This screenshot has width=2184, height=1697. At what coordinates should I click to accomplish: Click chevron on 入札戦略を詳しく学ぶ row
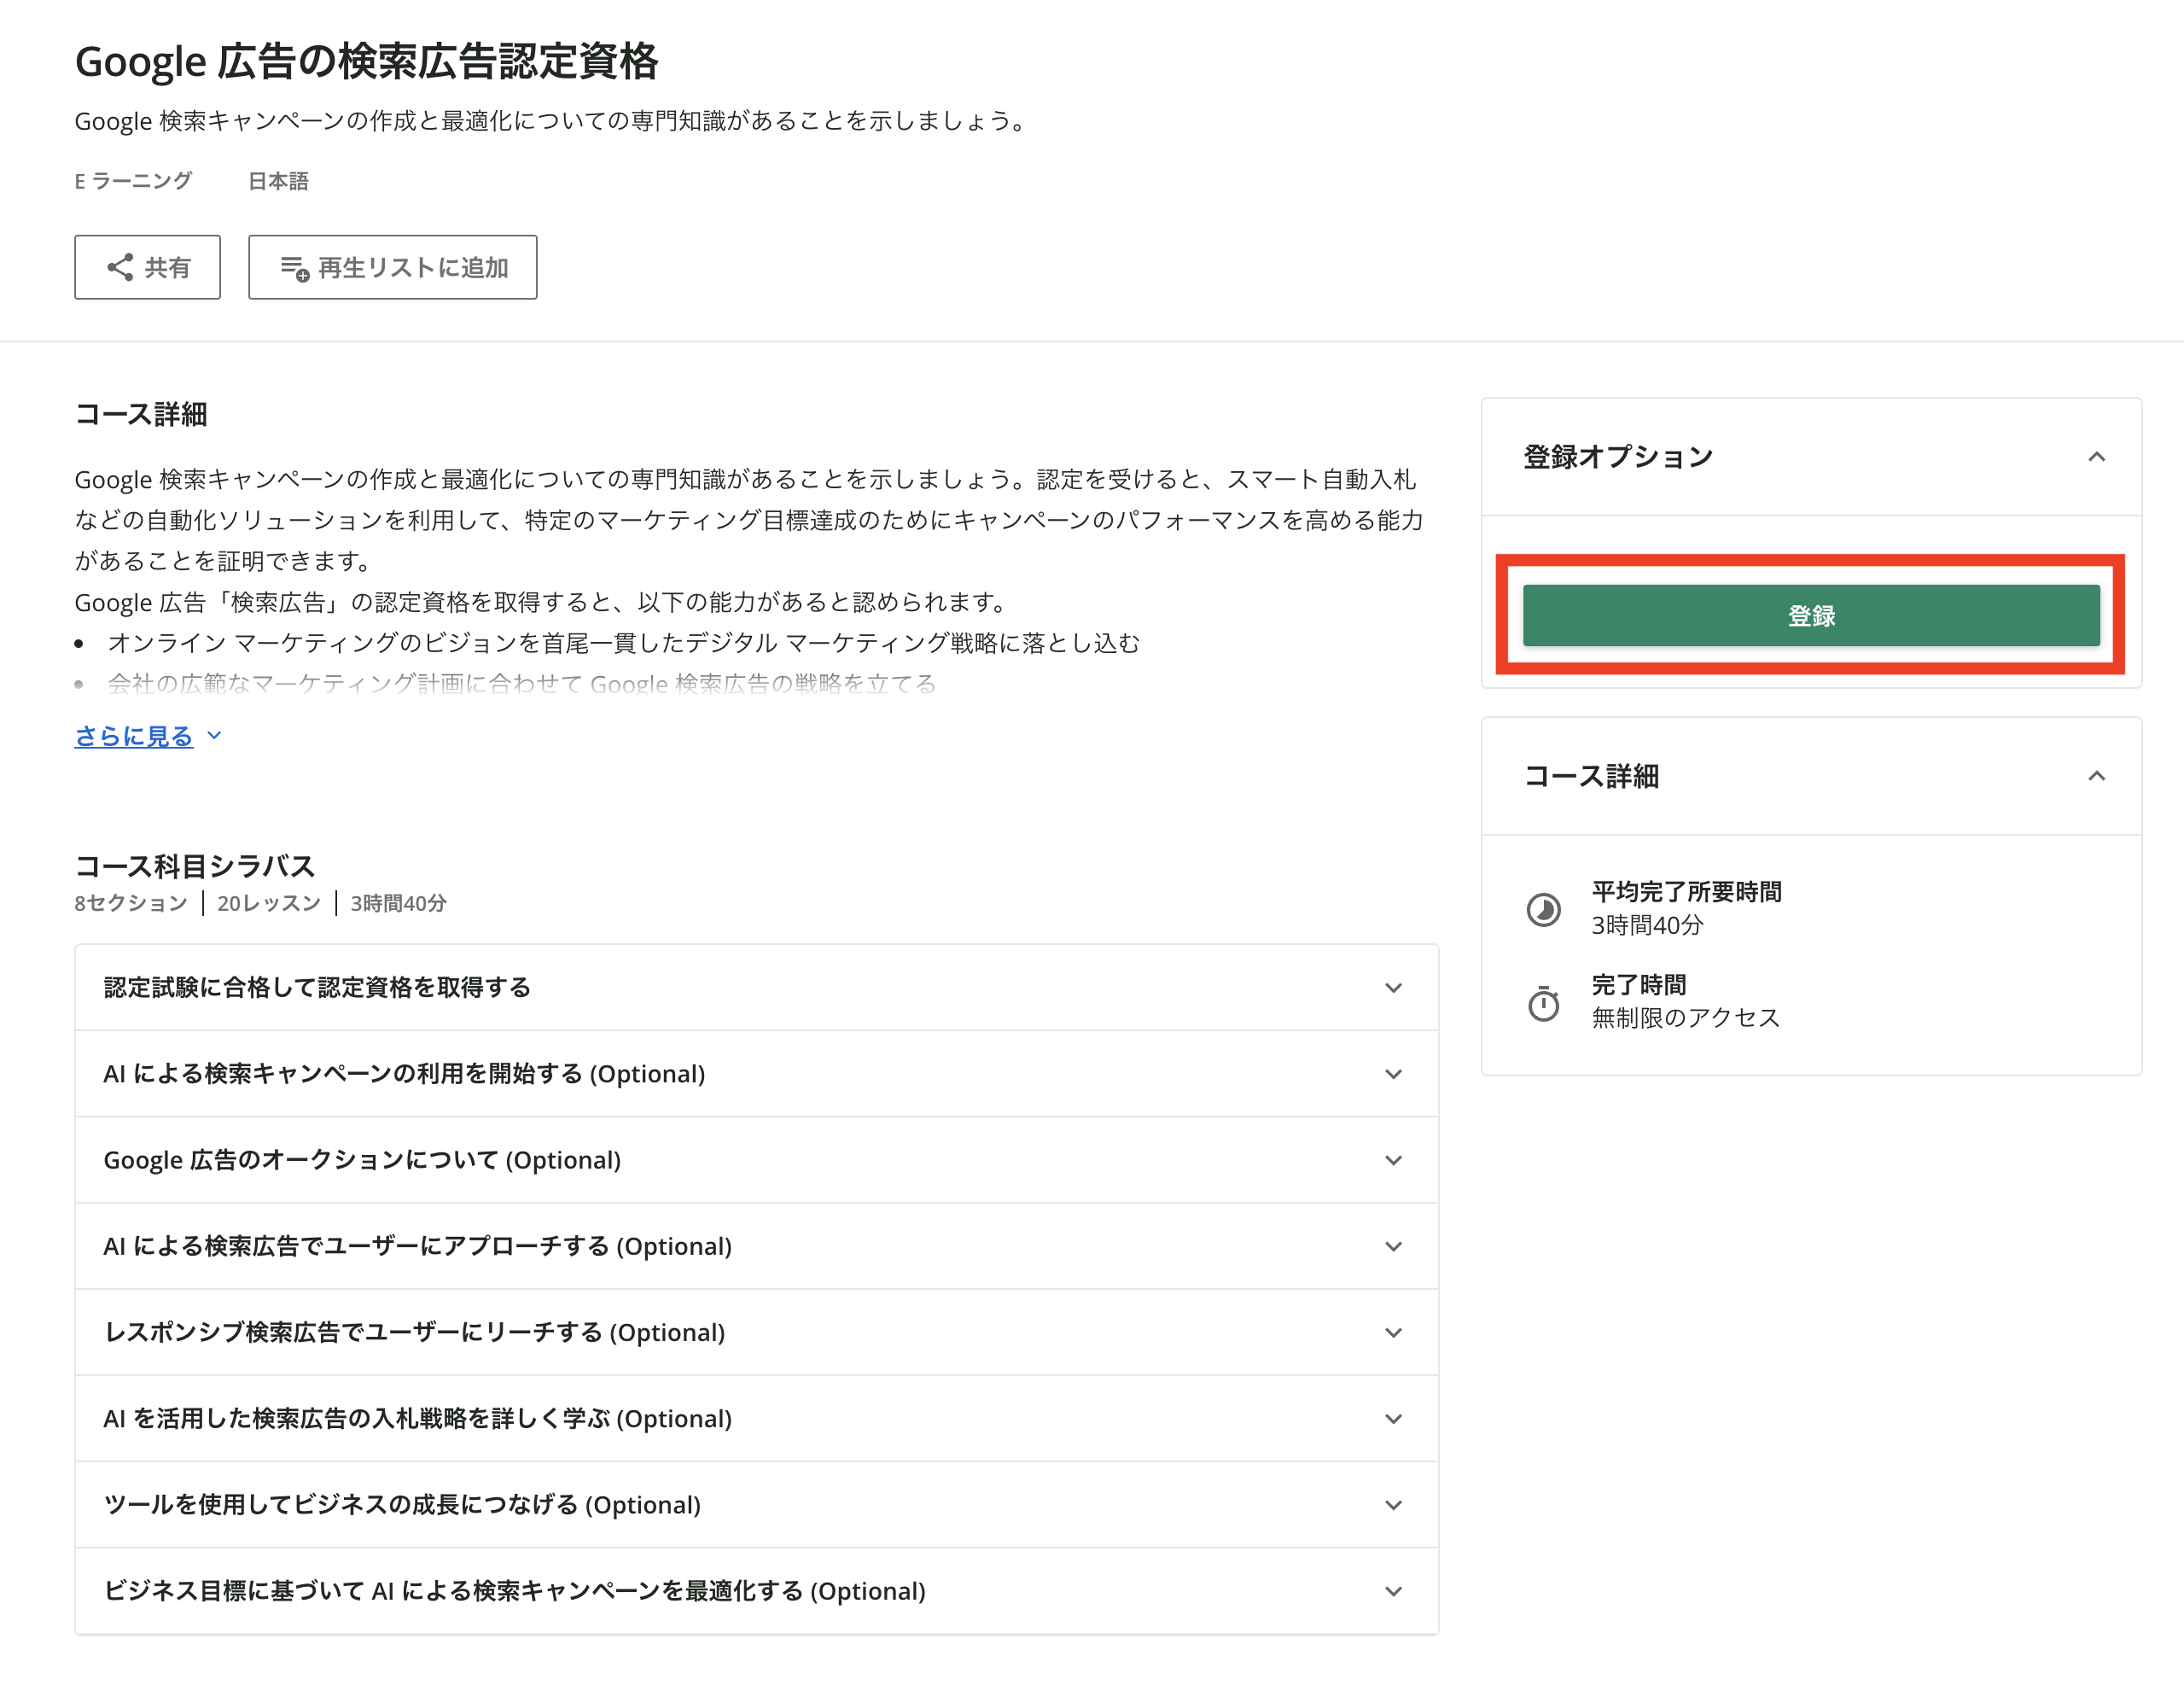(1393, 1419)
